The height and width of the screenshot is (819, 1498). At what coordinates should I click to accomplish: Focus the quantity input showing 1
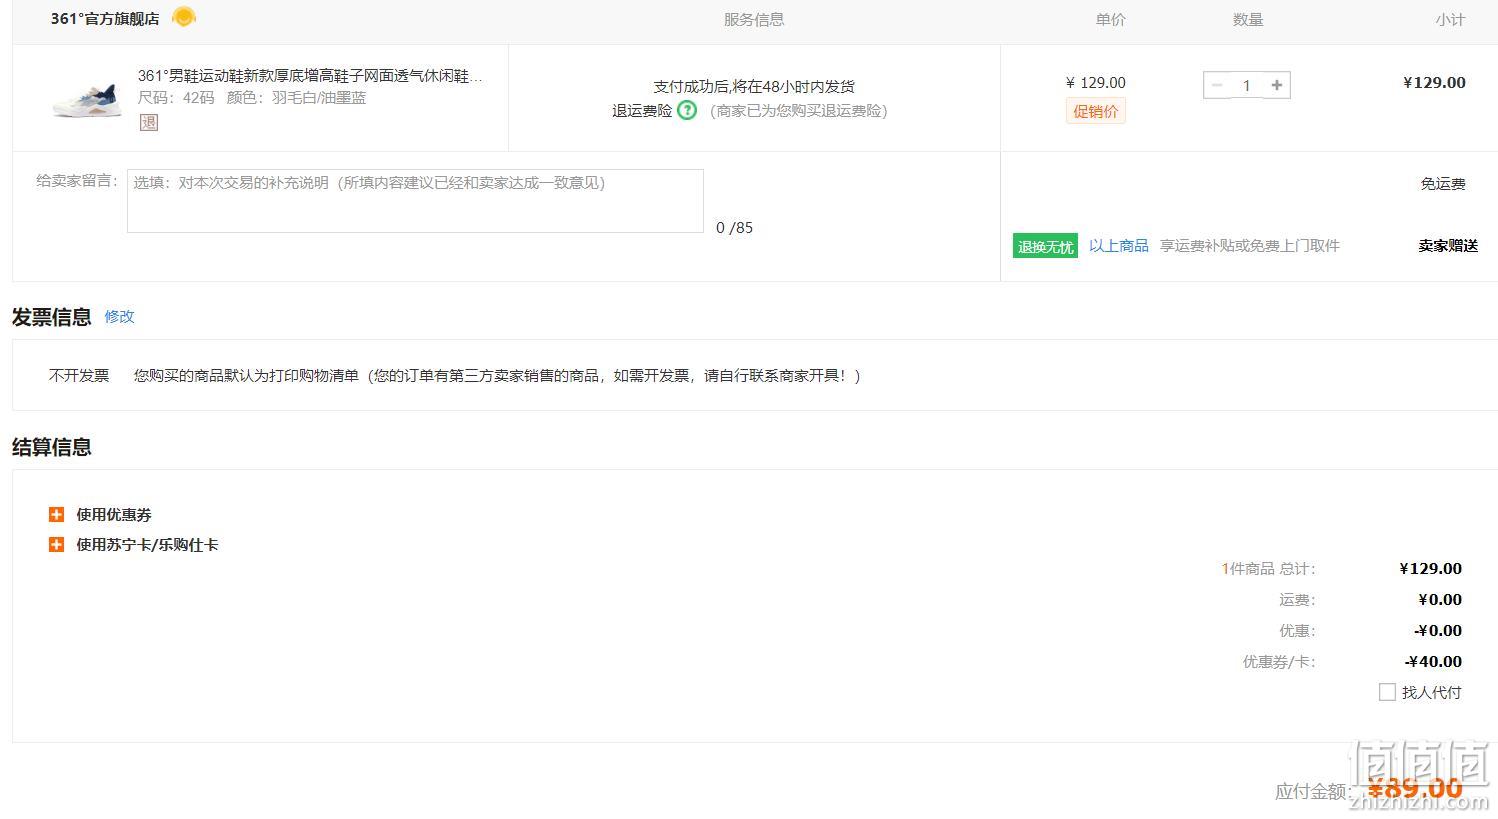tap(1247, 85)
